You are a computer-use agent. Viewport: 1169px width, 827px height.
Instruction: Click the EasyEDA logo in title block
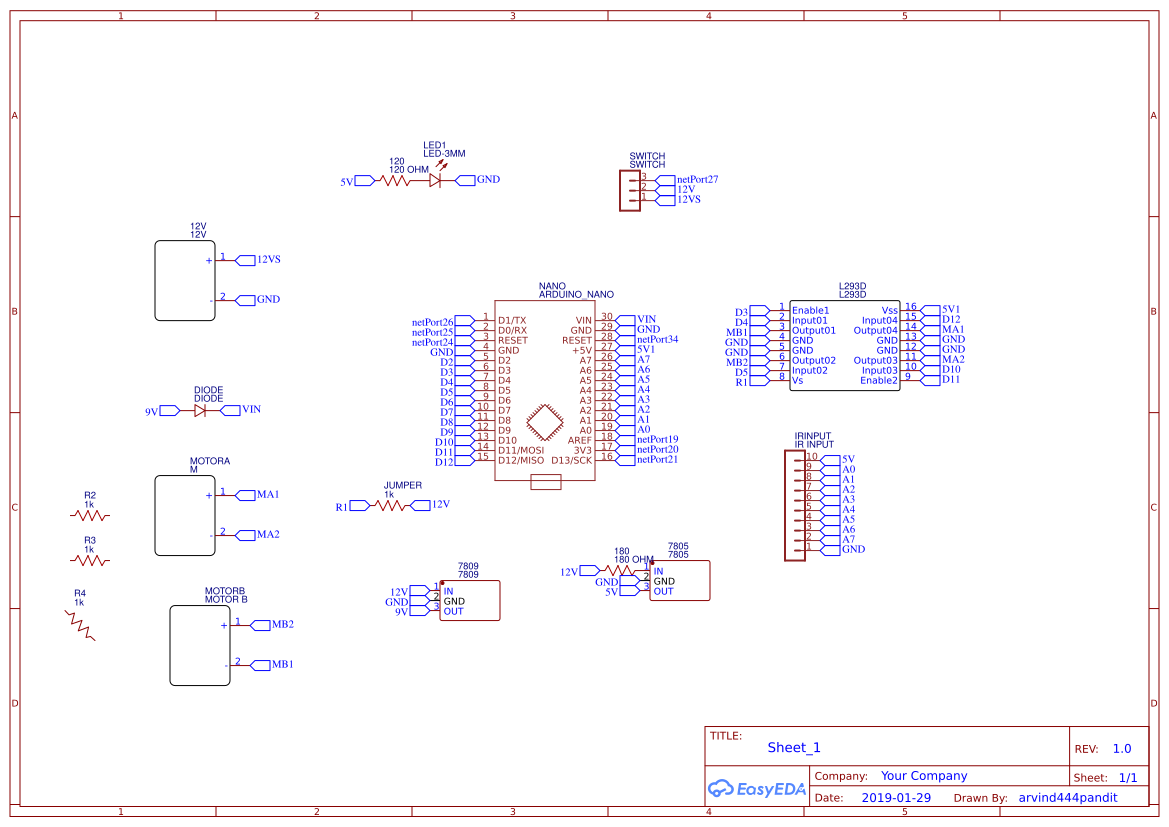coord(756,789)
